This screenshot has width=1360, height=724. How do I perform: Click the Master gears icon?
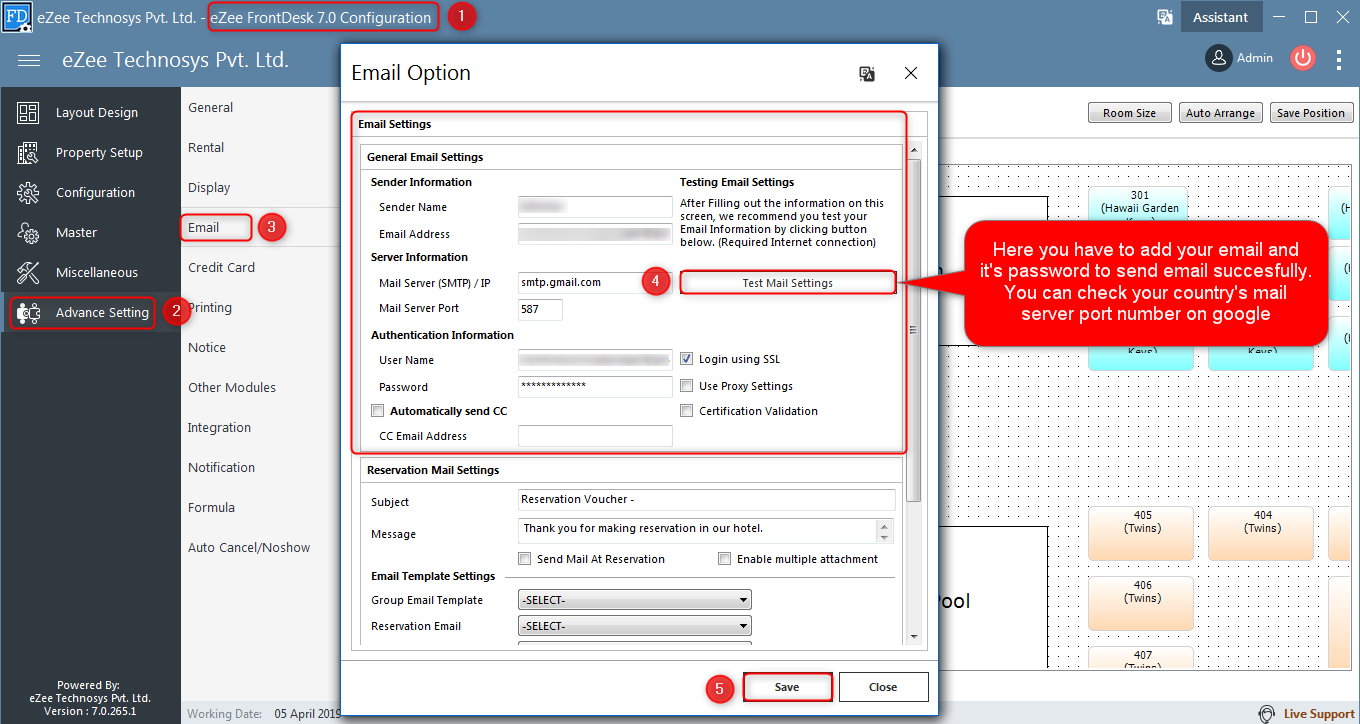[x=28, y=233]
